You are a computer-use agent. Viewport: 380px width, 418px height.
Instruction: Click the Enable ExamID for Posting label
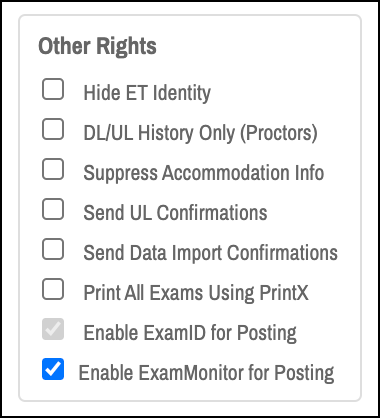(x=190, y=333)
